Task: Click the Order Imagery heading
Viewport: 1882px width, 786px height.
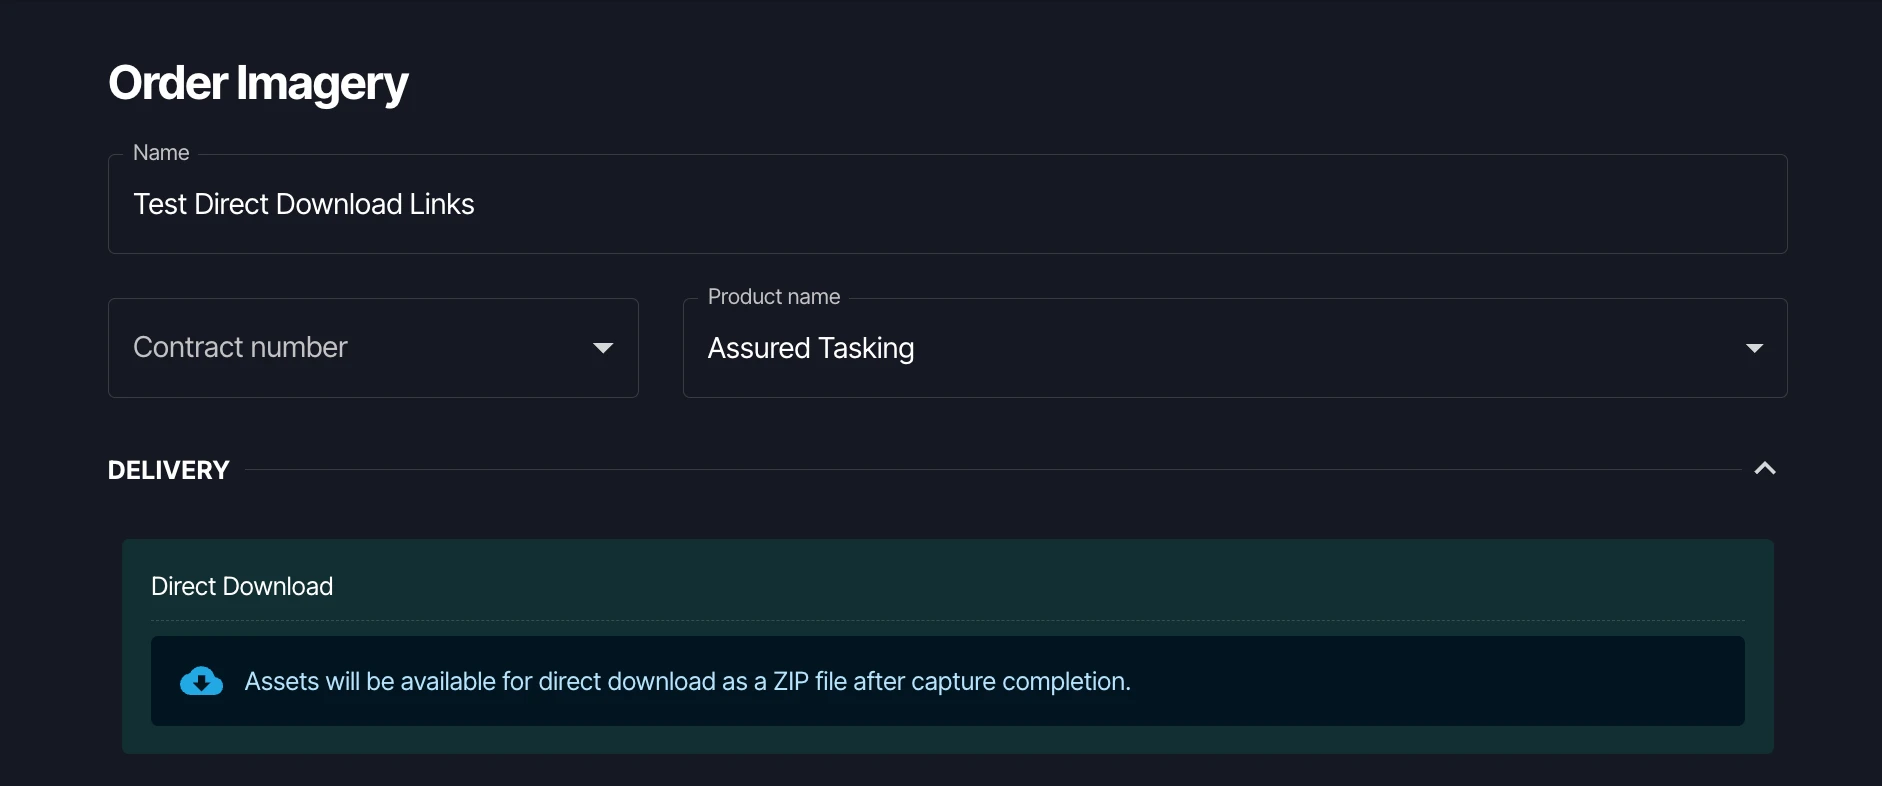Action: coord(258,84)
